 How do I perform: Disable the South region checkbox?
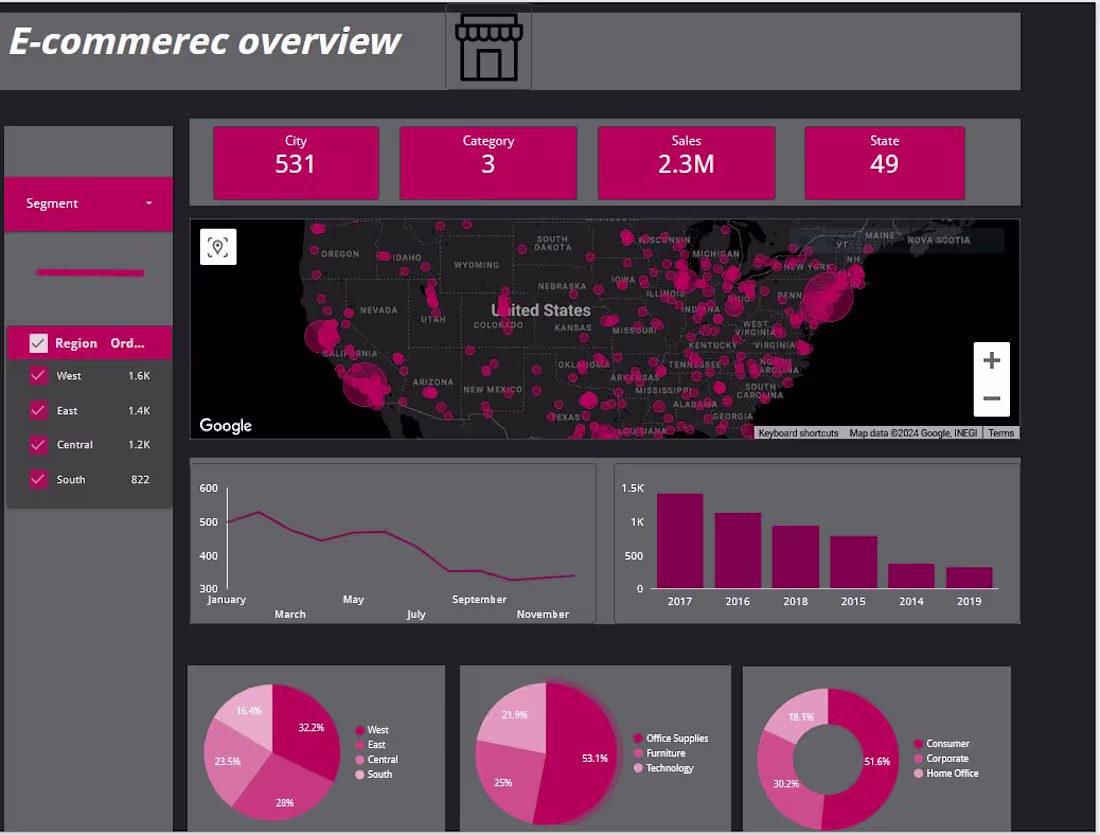[40, 479]
